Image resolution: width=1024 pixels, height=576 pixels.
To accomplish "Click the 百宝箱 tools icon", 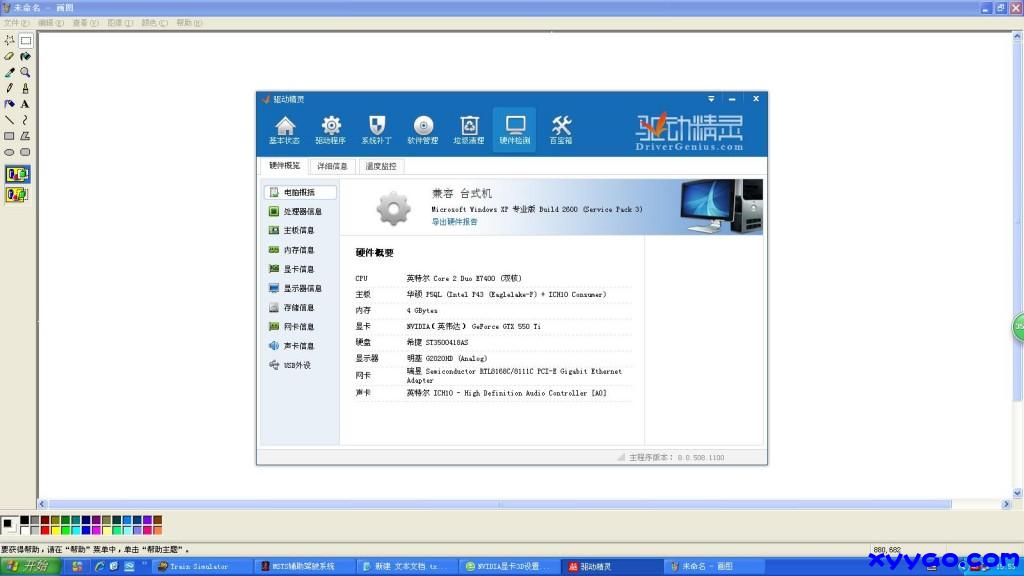I will (x=561, y=130).
